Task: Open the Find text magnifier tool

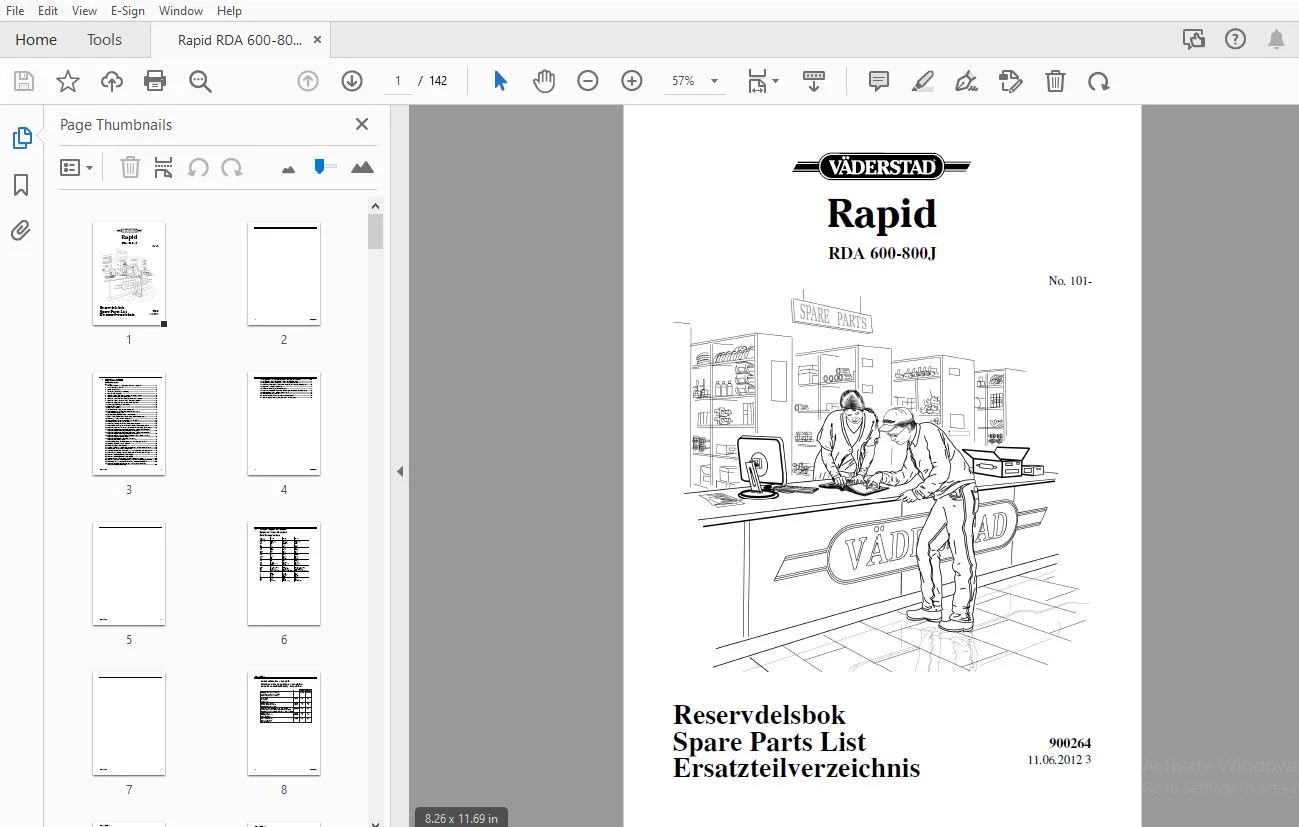Action: click(x=200, y=81)
